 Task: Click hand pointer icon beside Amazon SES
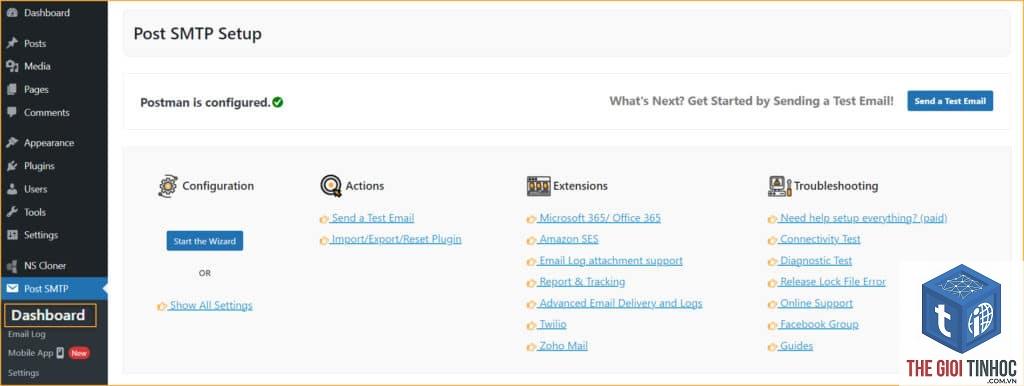[x=531, y=240]
